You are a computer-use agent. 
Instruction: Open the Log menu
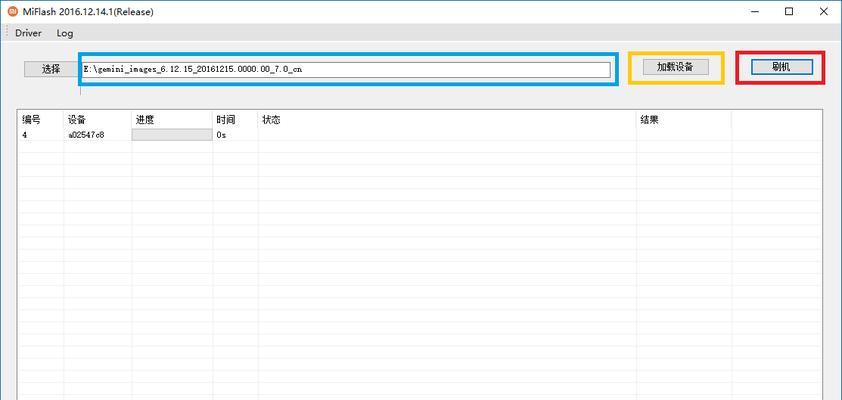65,33
